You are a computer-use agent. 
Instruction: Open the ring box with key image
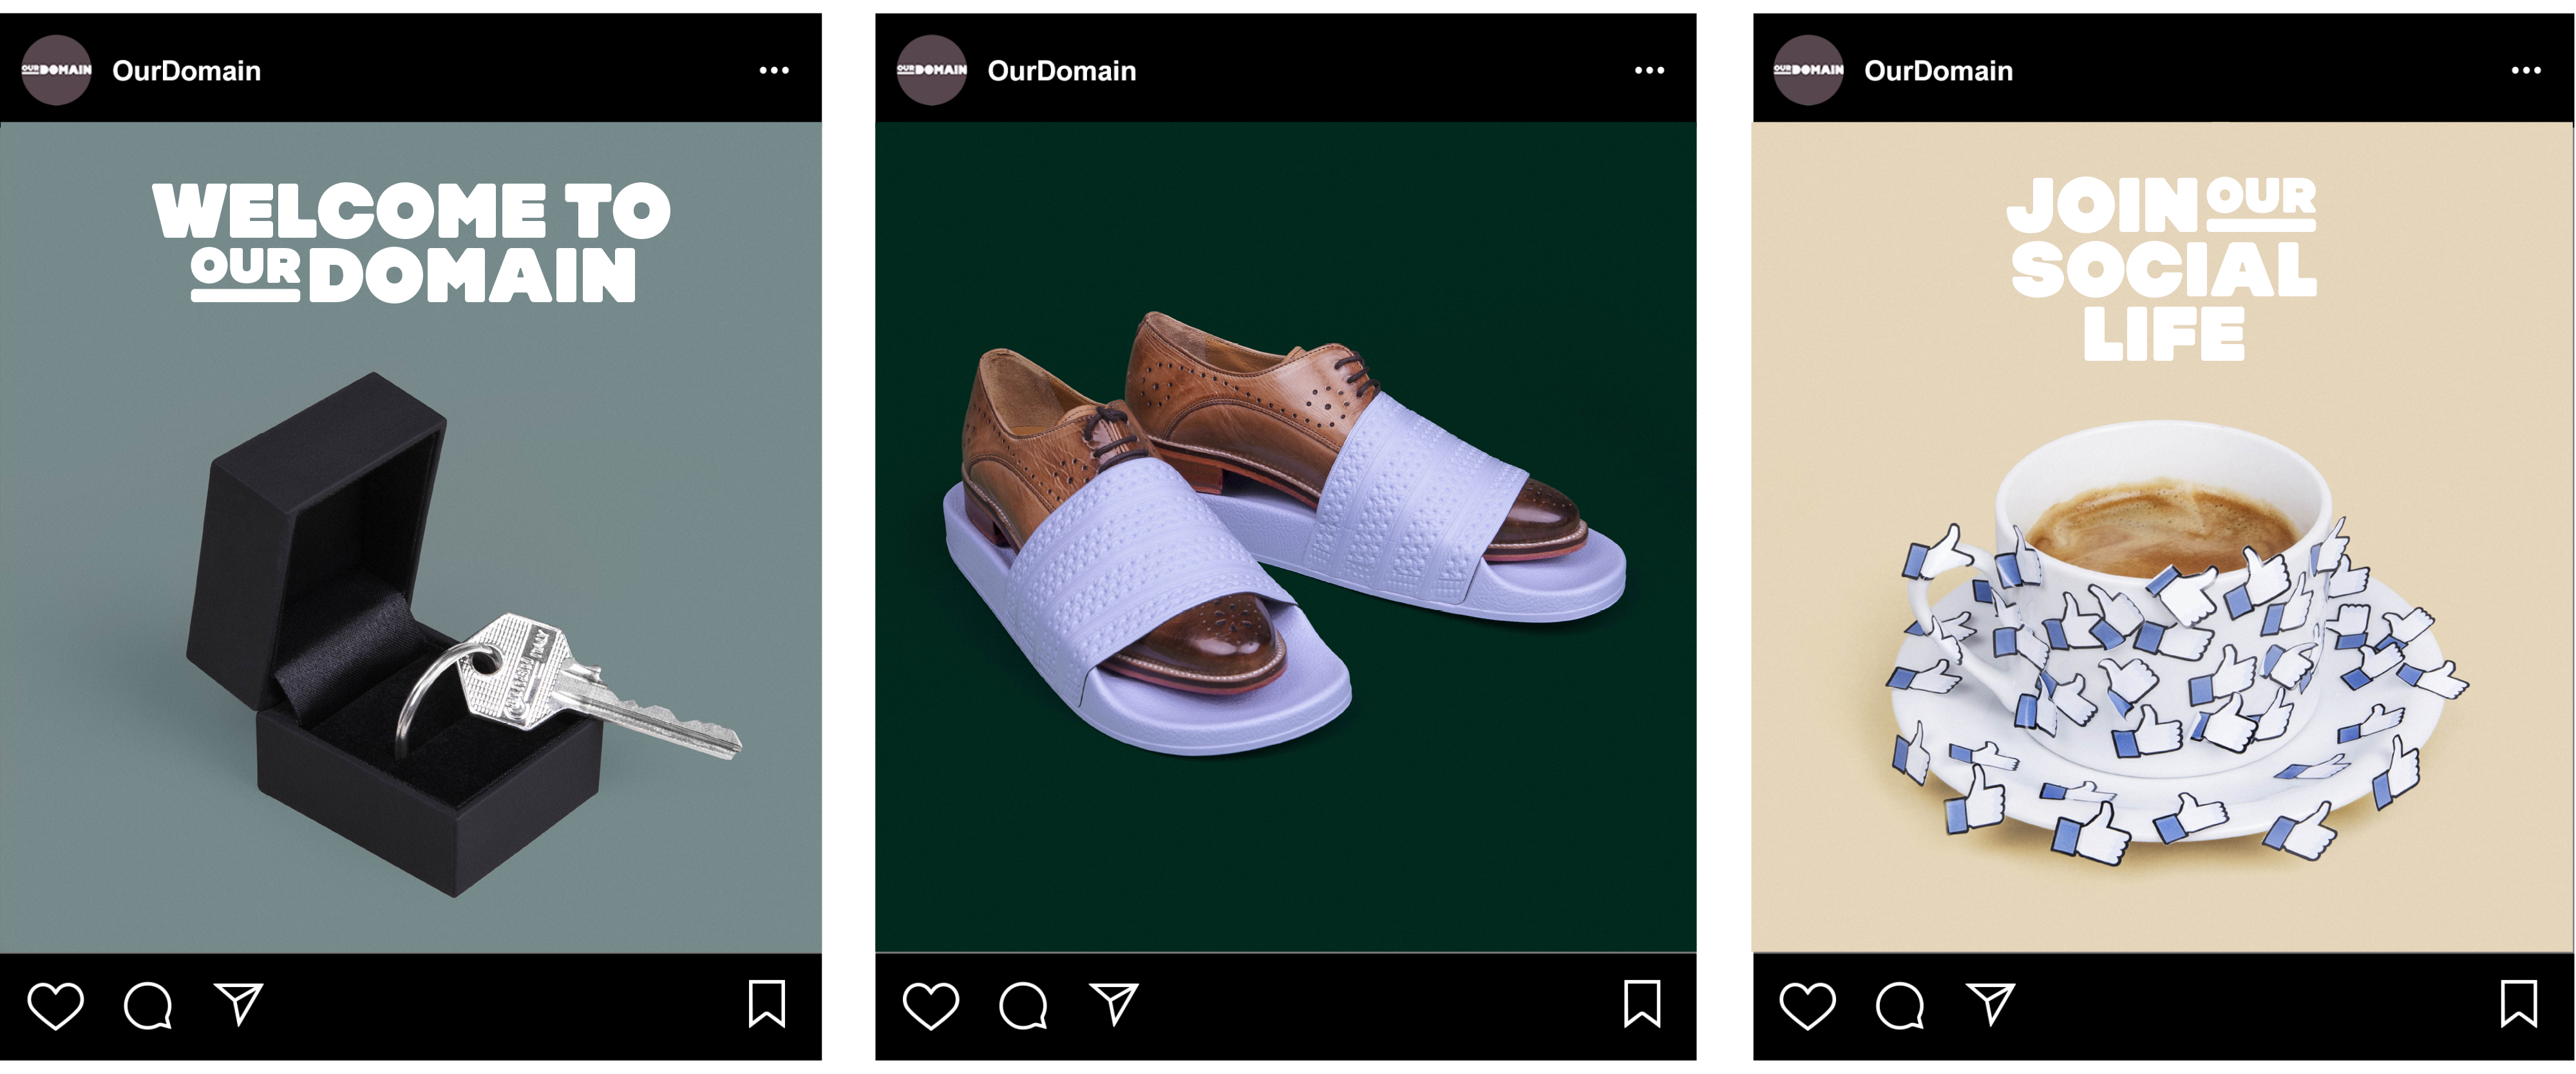pyautogui.click(x=411, y=537)
